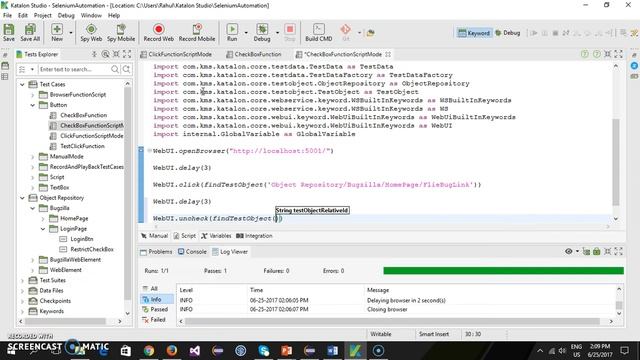Close the CheckBoxFunctionScriptMode tab
The image size is (640, 360).
point(388,54)
